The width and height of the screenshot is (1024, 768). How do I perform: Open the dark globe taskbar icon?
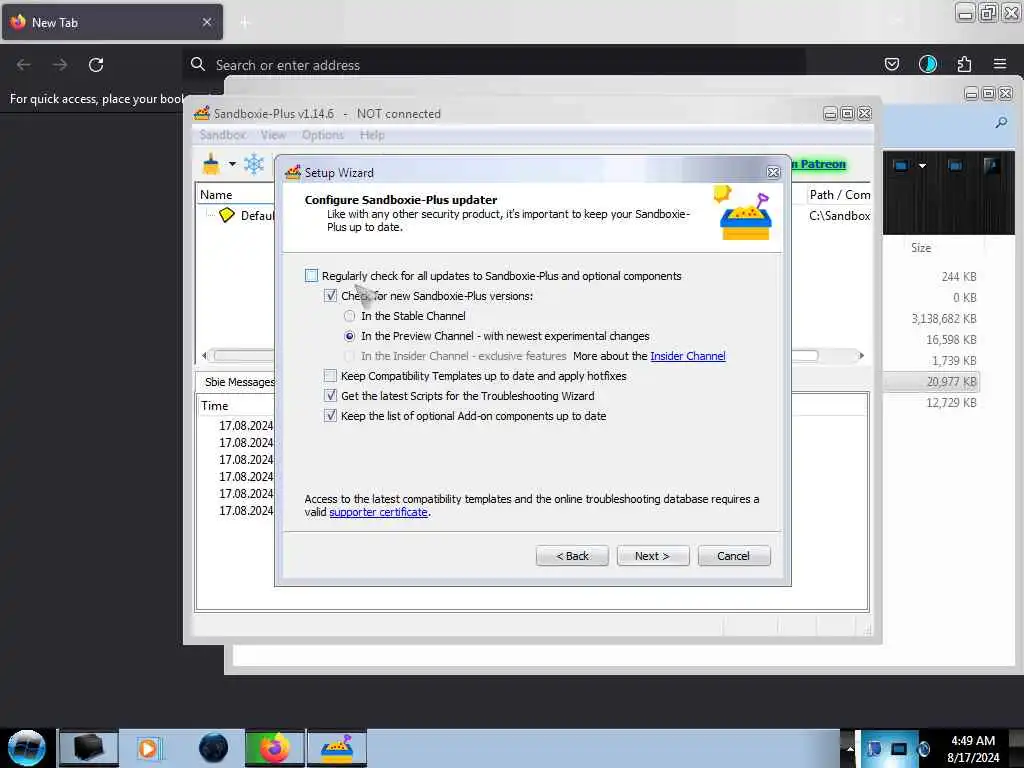pos(213,748)
